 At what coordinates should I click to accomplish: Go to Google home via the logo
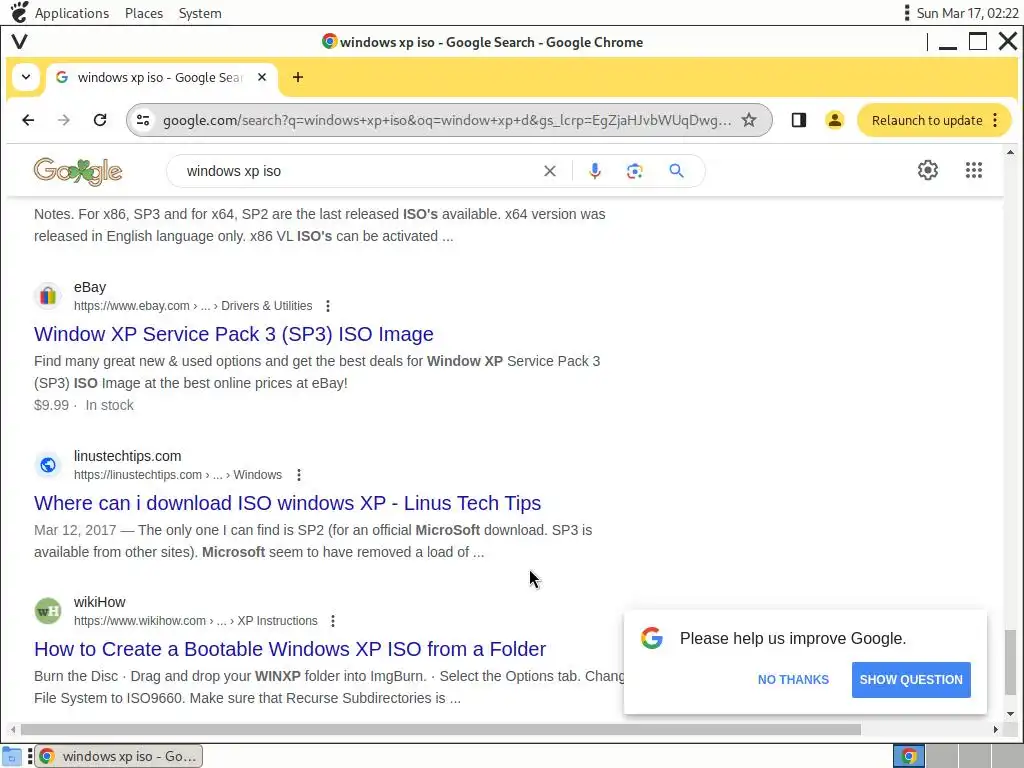78,172
